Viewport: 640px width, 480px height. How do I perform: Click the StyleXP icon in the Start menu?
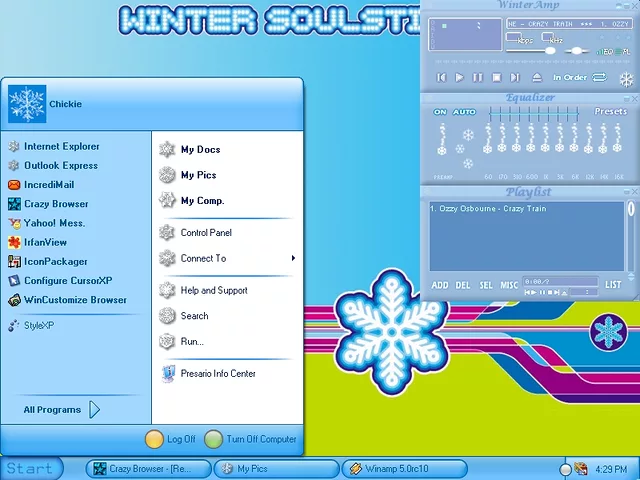tap(13, 325)
